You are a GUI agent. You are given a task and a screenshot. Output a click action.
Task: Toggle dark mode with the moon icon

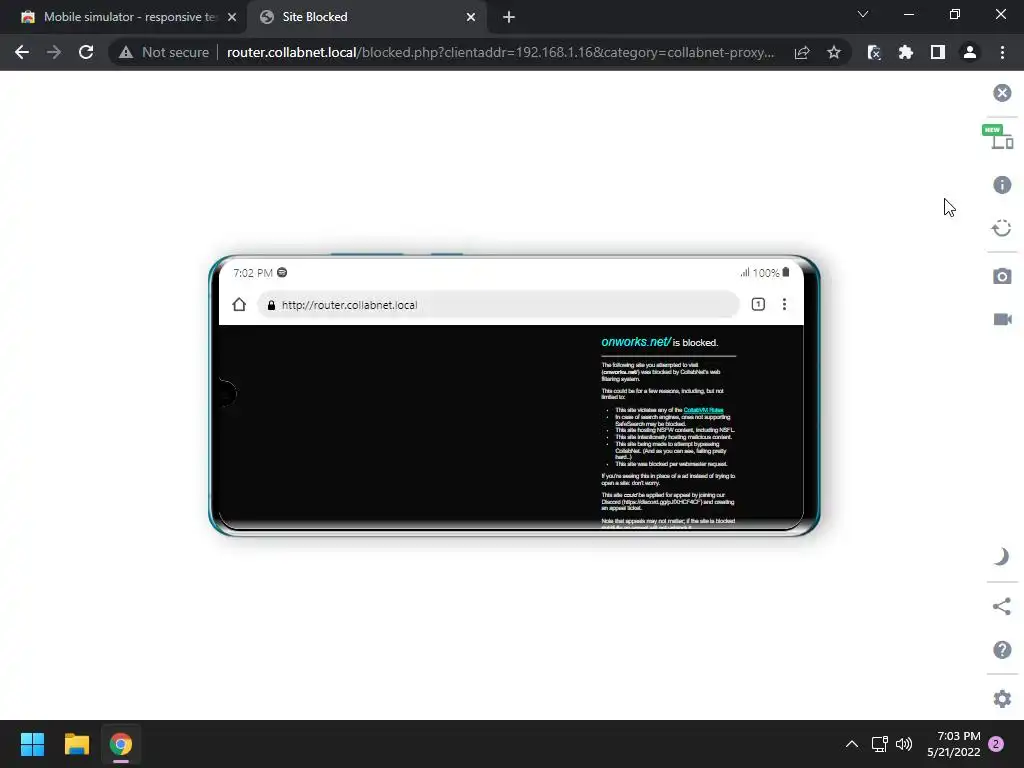(1002, 557)
